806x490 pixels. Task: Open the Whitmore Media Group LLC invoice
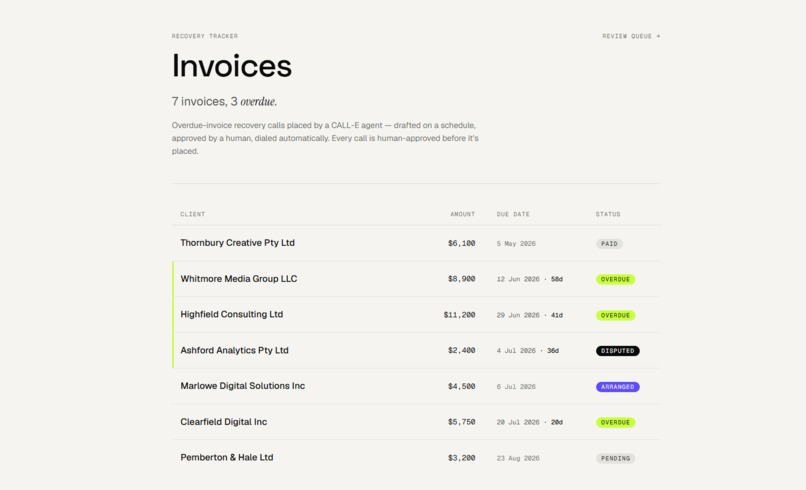416,279
